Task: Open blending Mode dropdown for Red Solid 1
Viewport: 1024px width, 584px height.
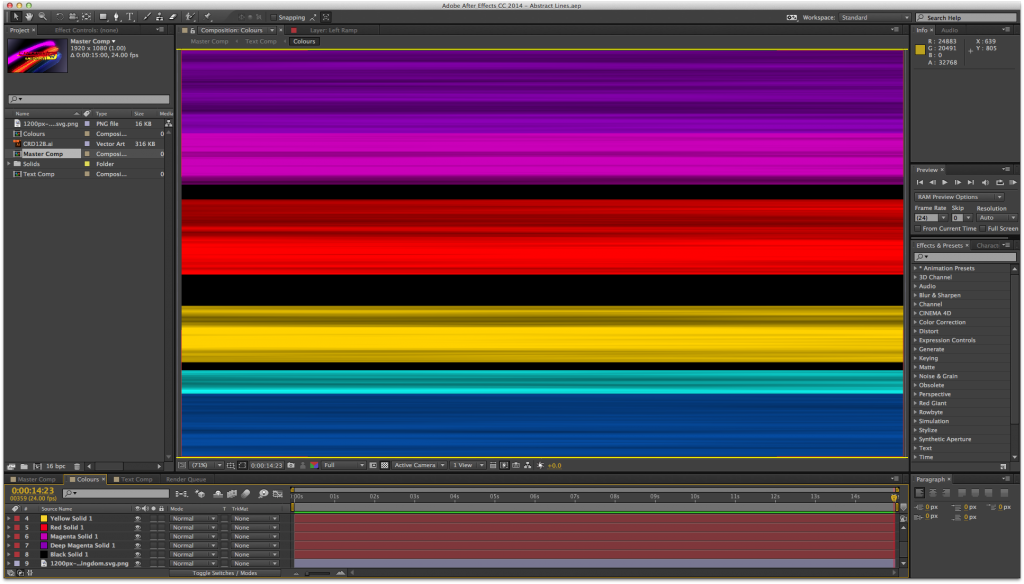Action: pos(193,528)
